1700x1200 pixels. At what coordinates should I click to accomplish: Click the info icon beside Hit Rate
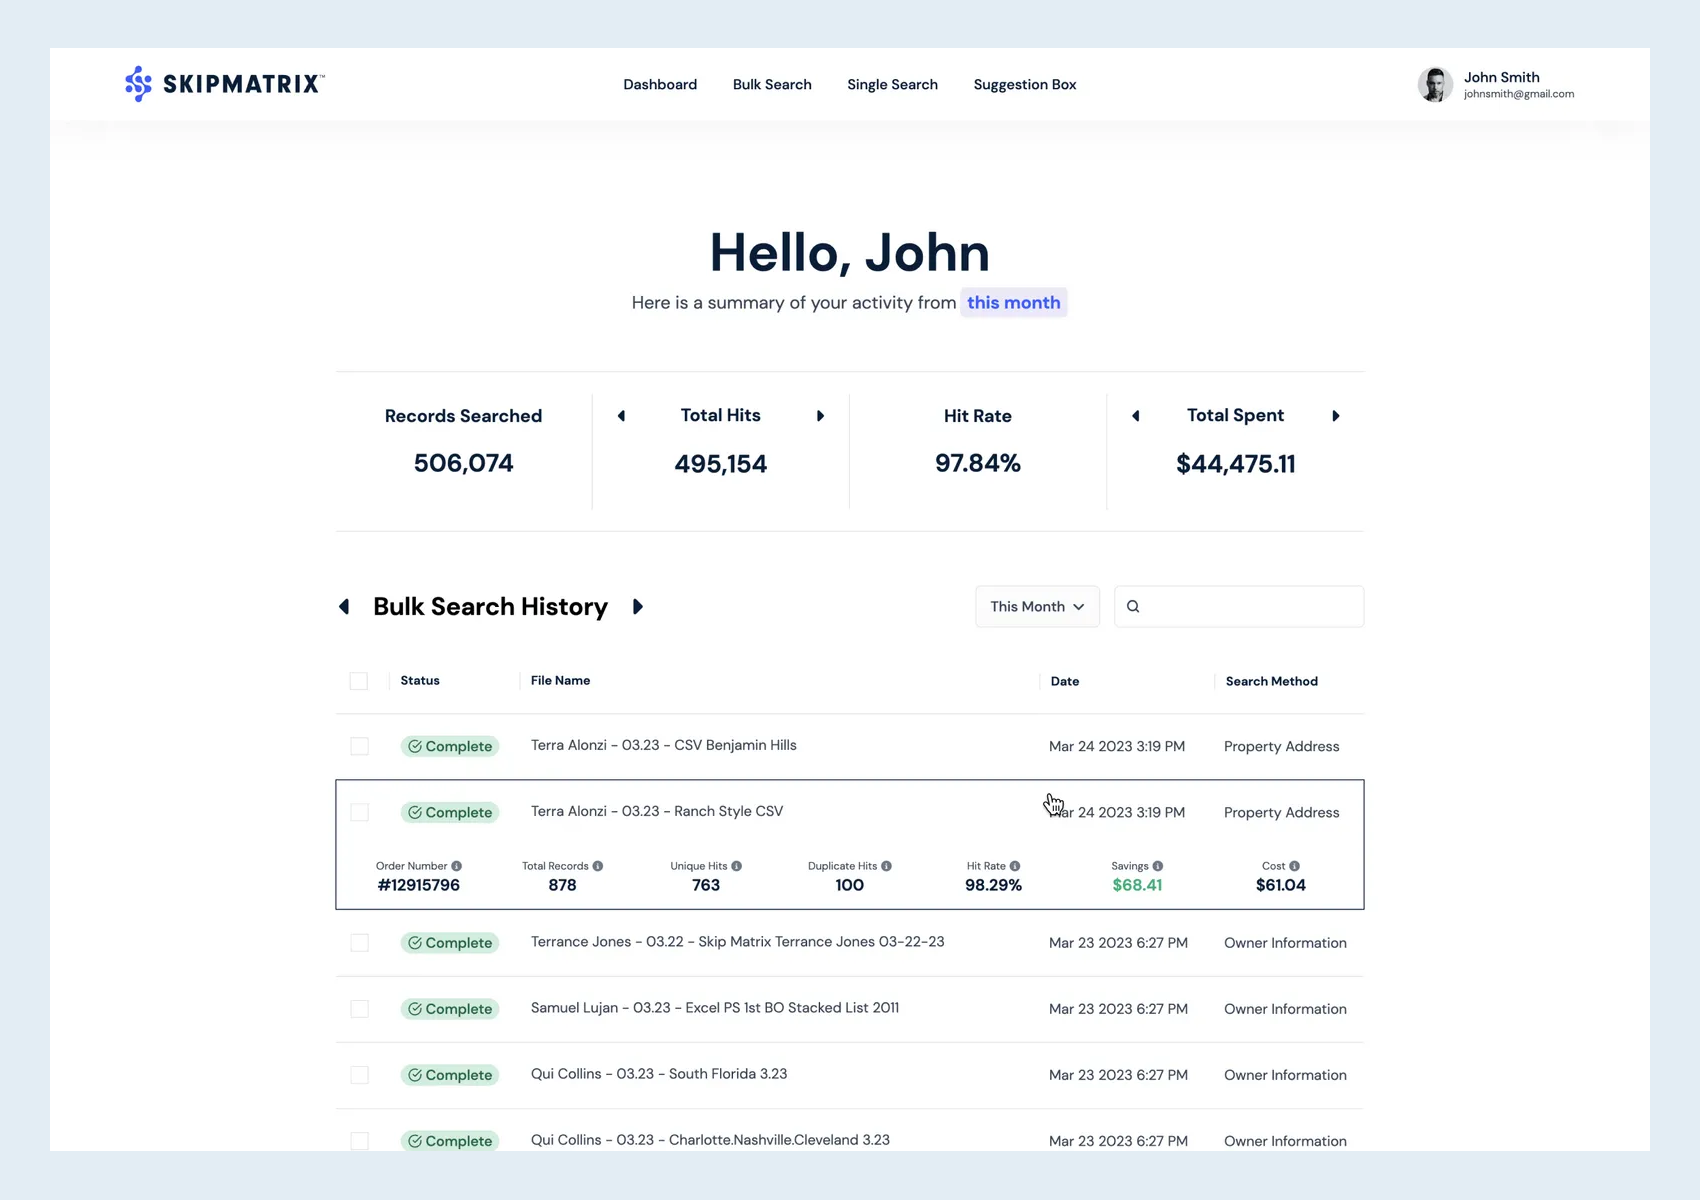coord(1016,866)
